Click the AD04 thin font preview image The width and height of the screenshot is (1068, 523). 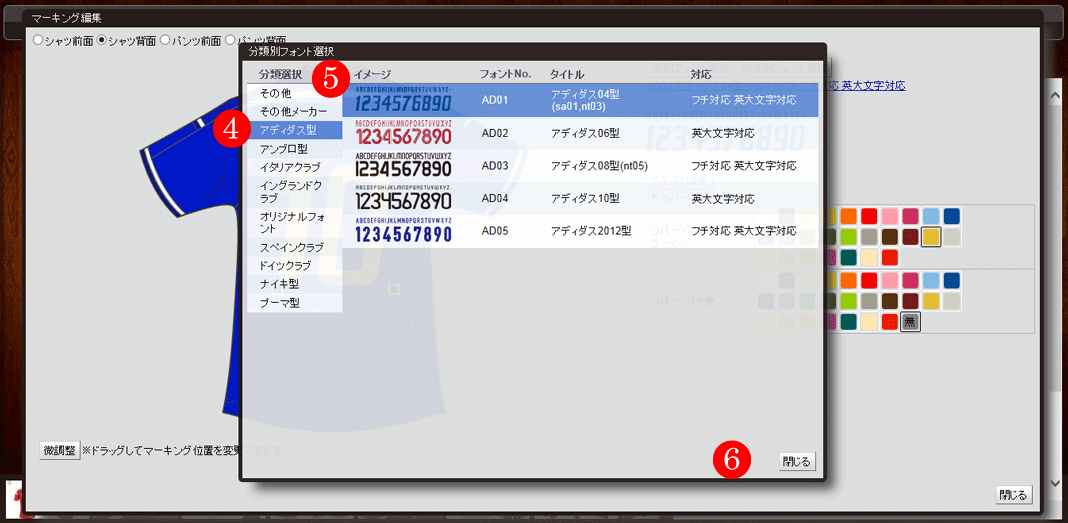(x=403, y=197)
